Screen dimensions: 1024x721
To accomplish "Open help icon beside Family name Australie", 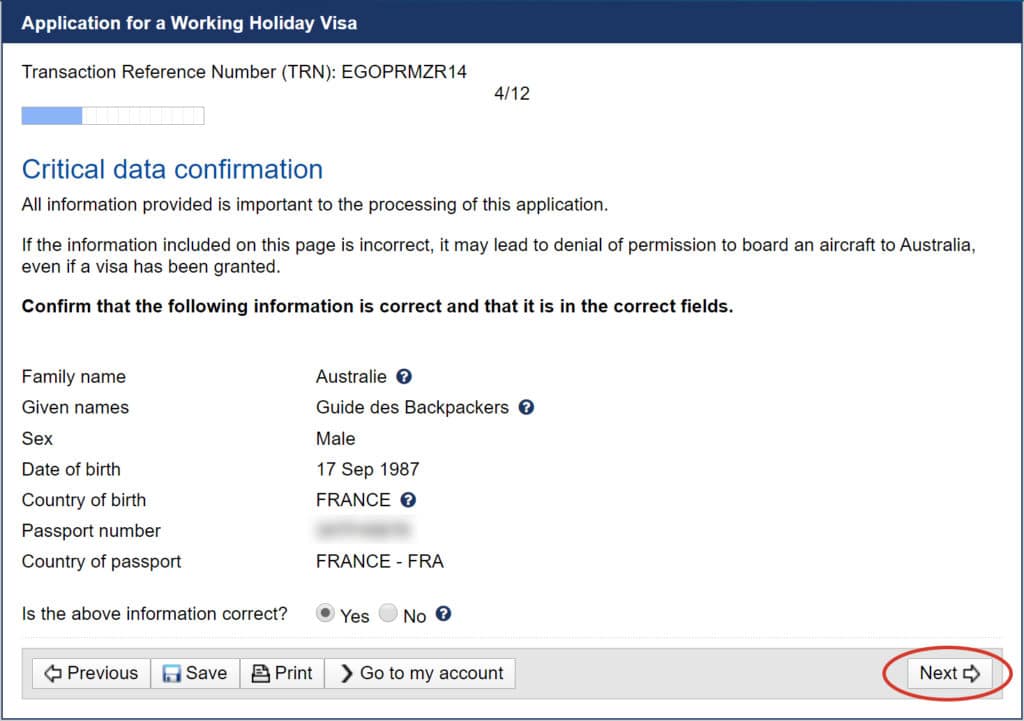I will coord(404,377).
